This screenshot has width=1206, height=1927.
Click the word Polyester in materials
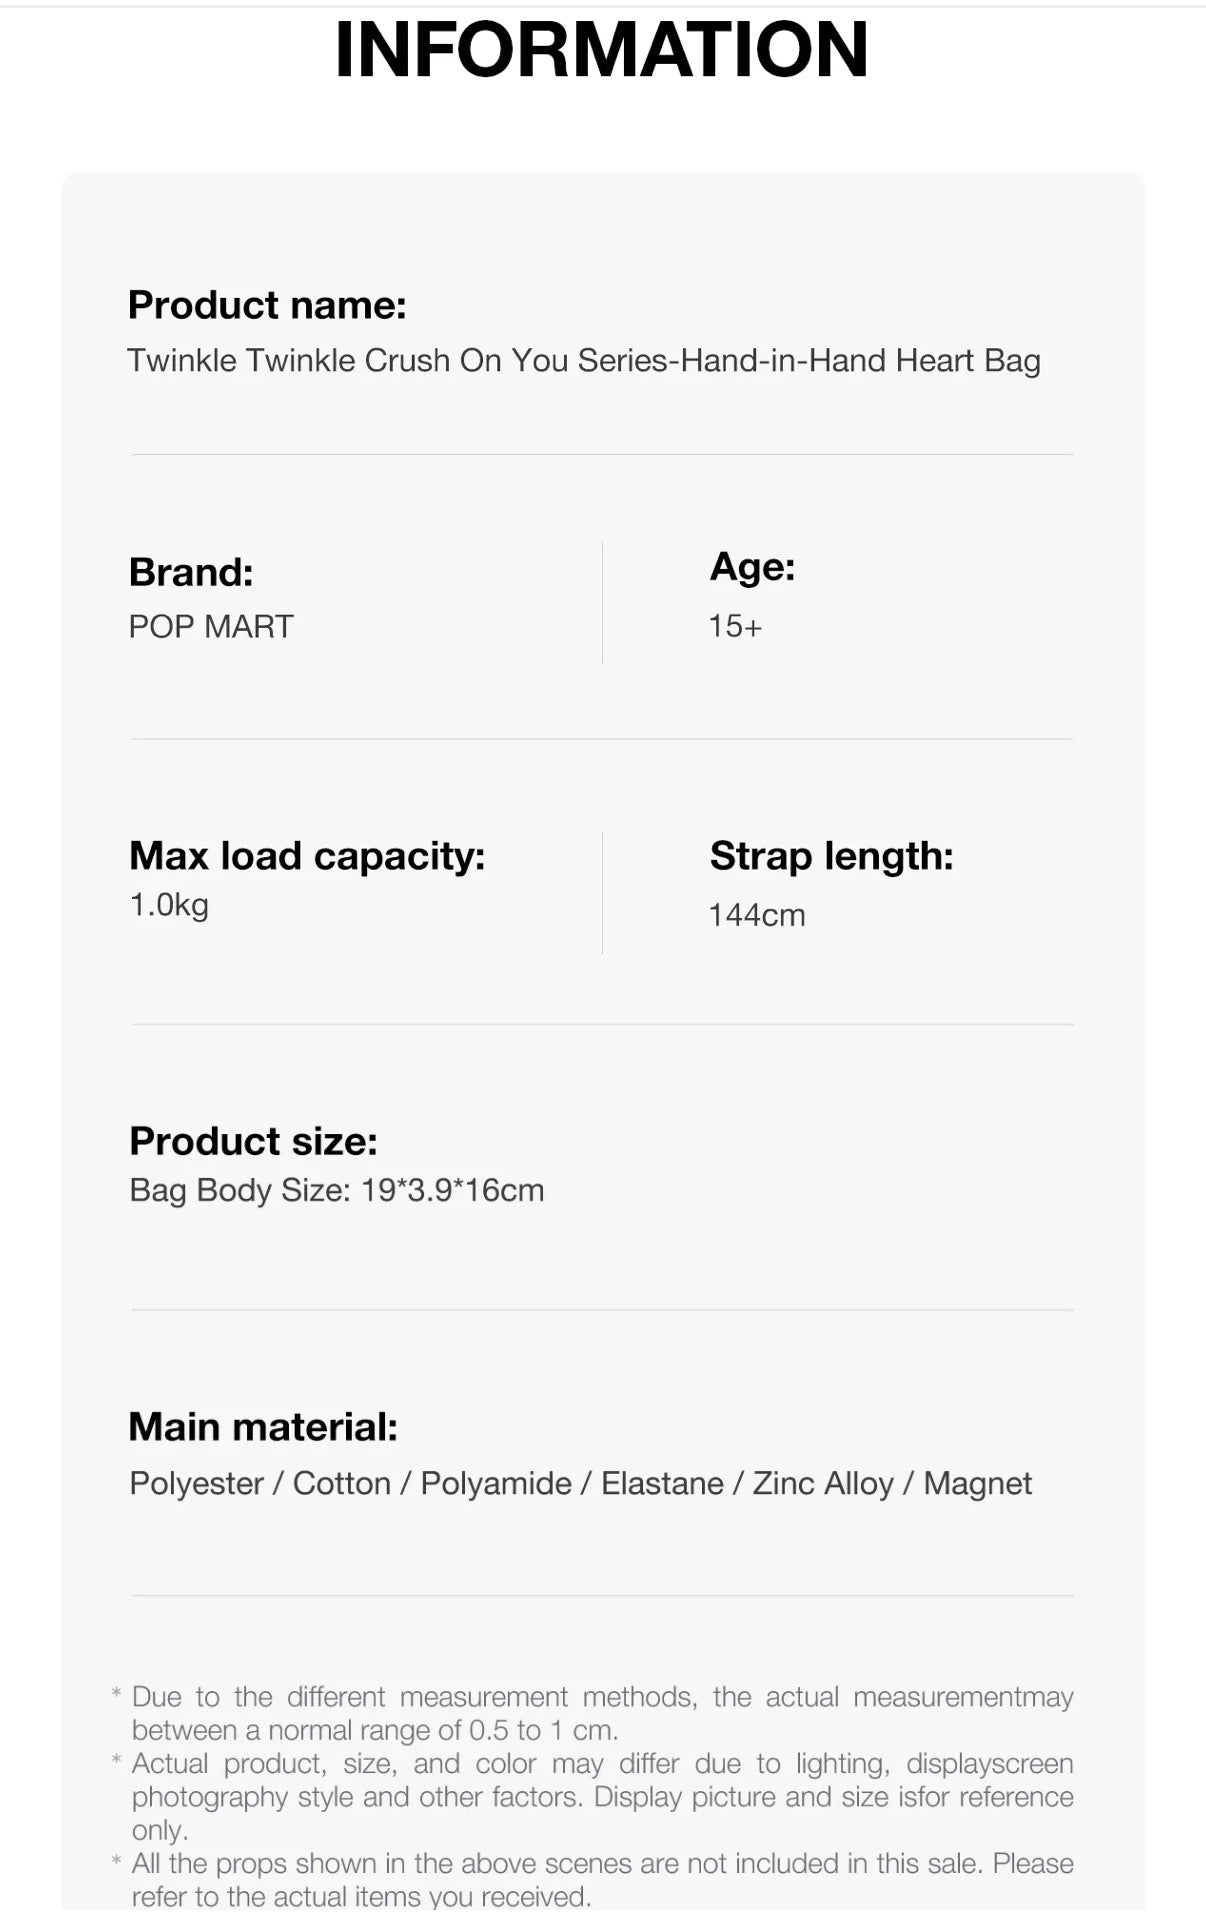click(196, 1484)
